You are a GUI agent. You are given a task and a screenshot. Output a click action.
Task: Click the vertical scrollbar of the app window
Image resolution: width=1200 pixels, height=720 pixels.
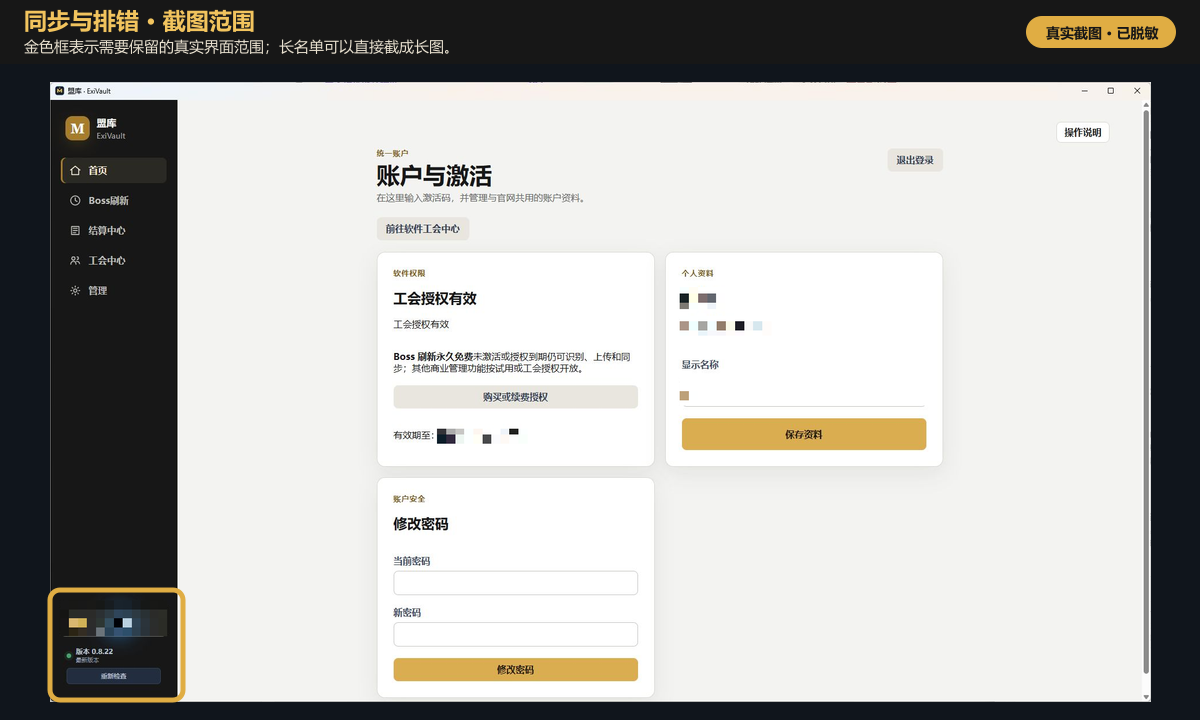pos(1145,390)
